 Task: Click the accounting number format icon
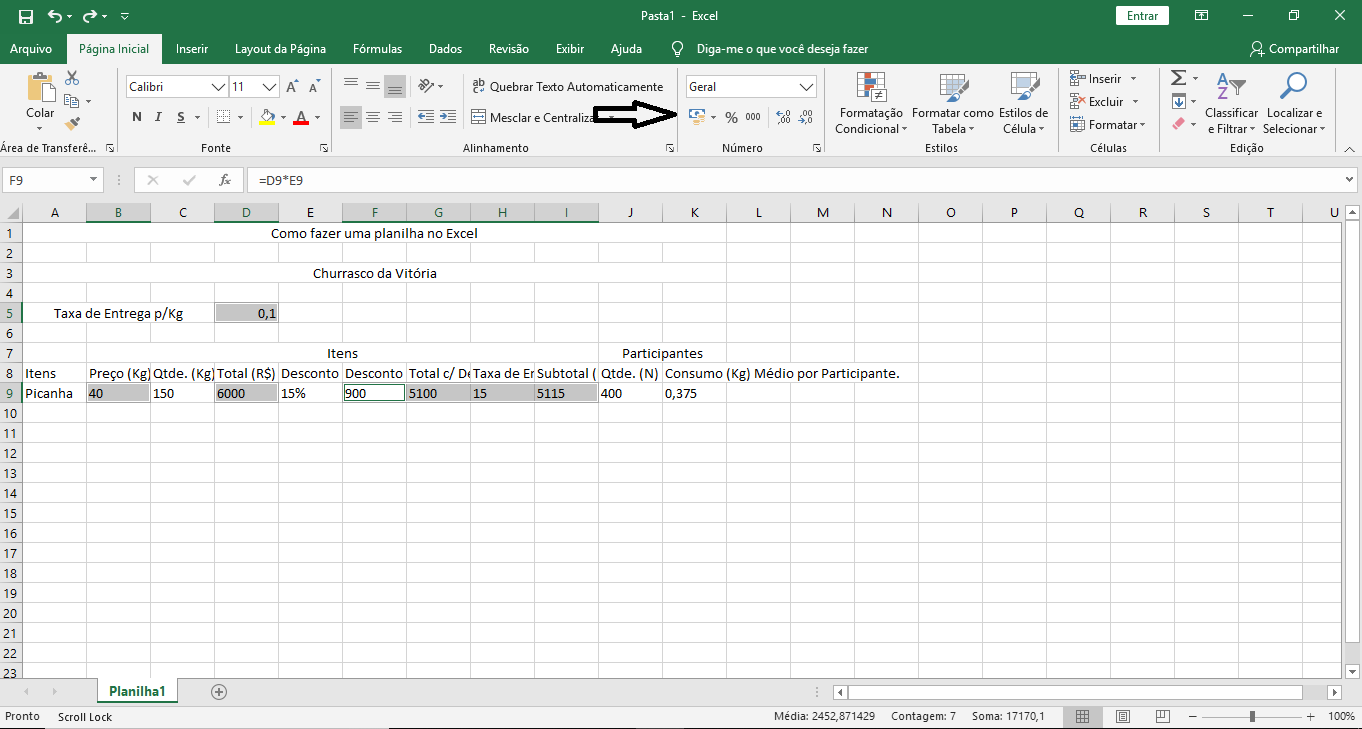698,117
